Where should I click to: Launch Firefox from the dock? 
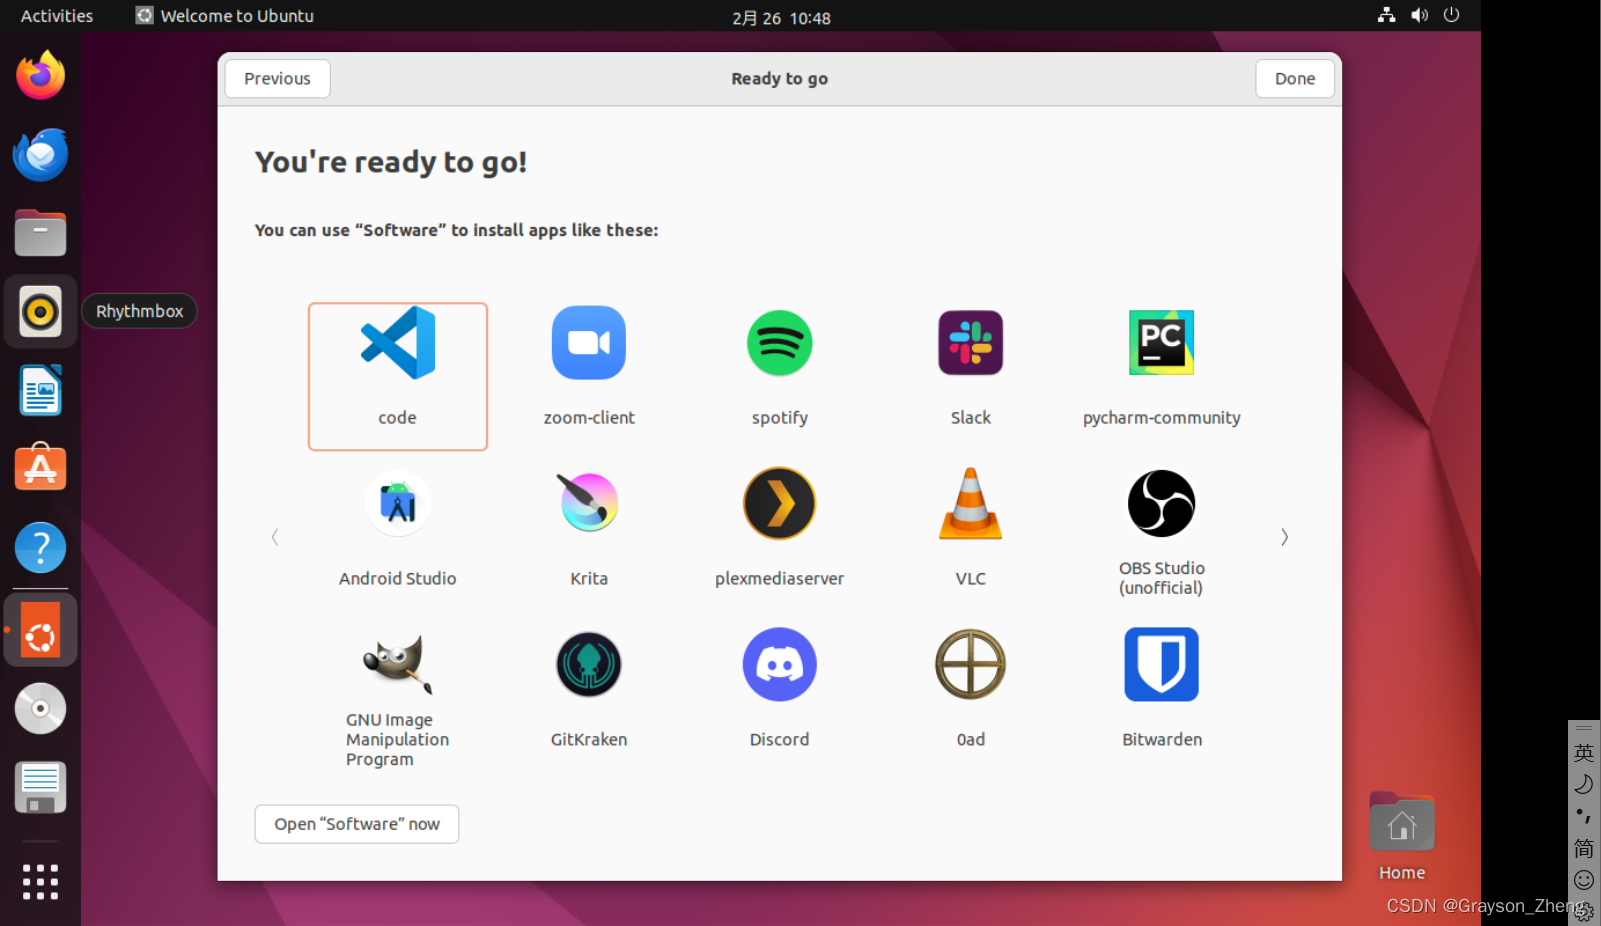tap(40, 75)
